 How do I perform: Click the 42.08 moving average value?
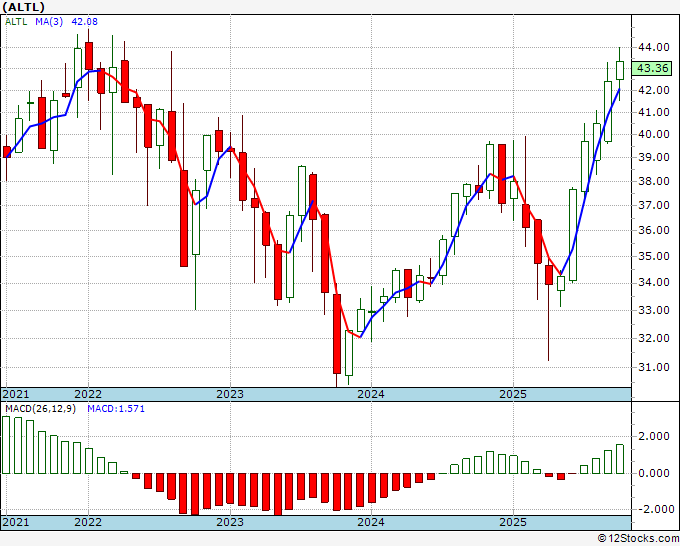click(x=85, y=22)
